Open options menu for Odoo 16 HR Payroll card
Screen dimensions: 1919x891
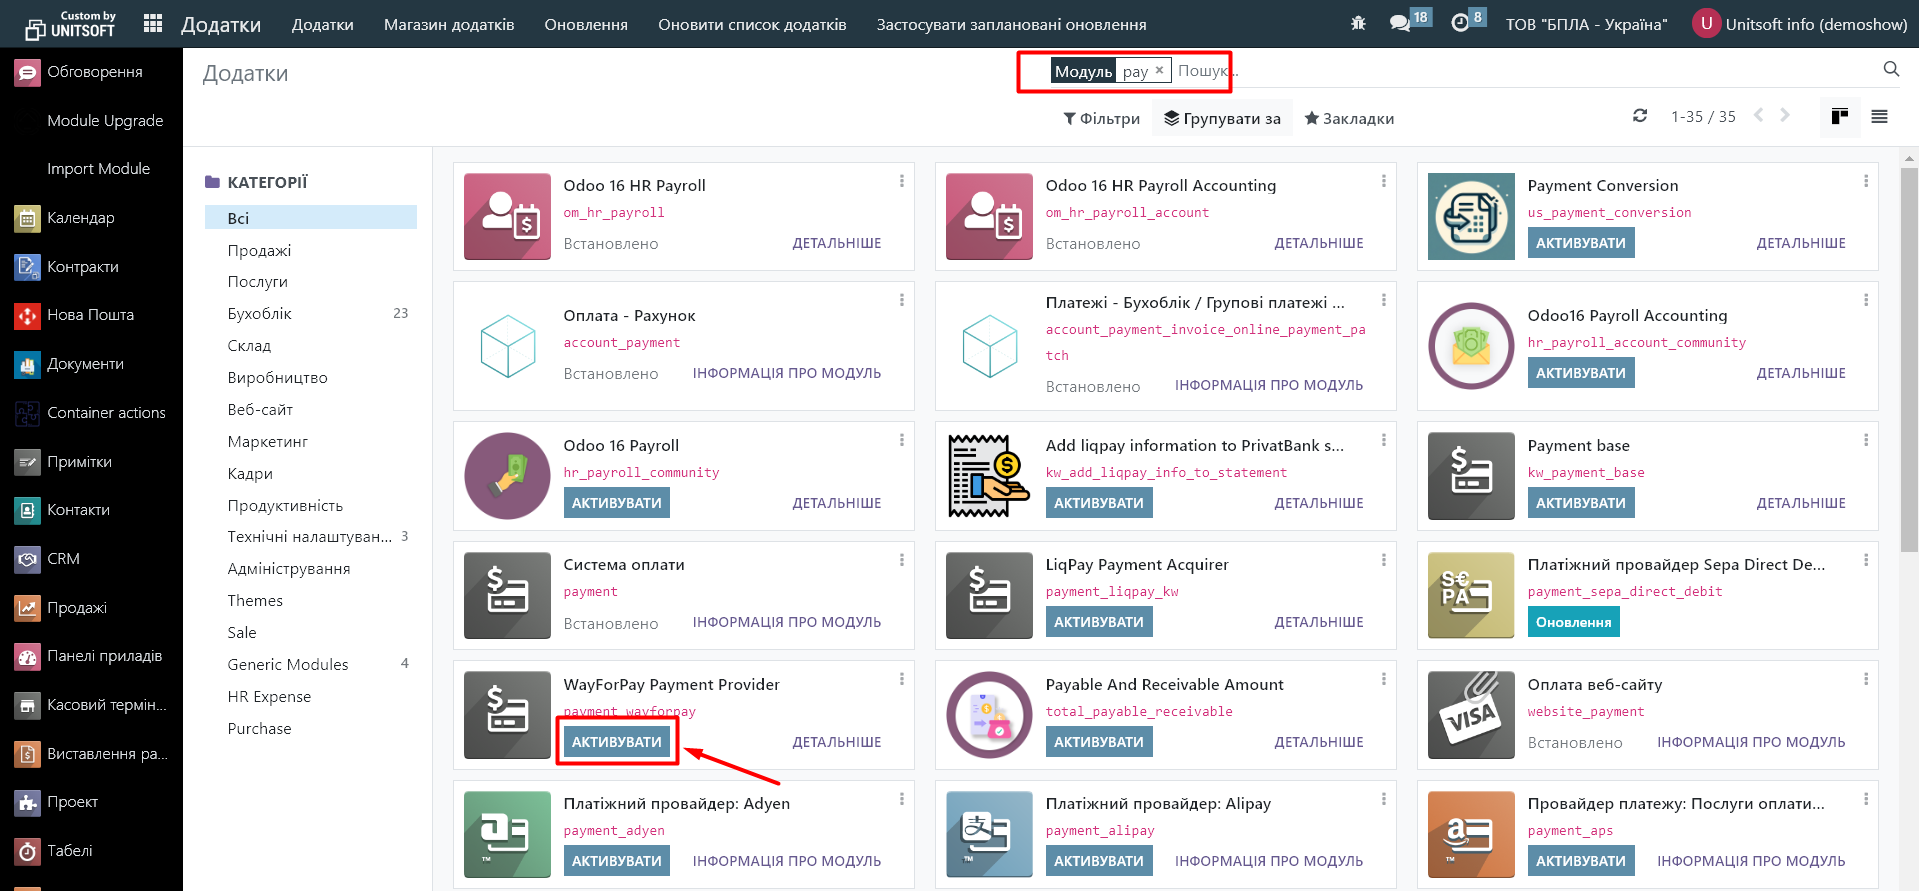coord(901,181)
